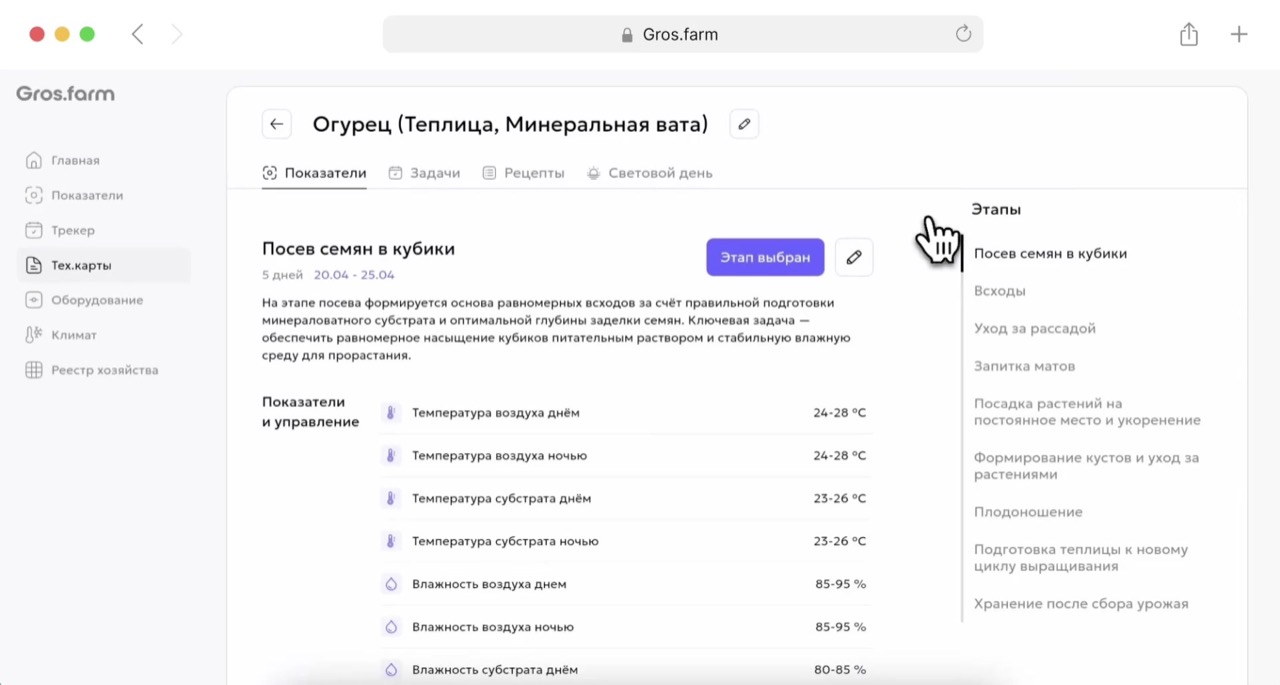Click the Gros.farm logo
Screen dimensions: 1280x685
click(x=65, y=94)
